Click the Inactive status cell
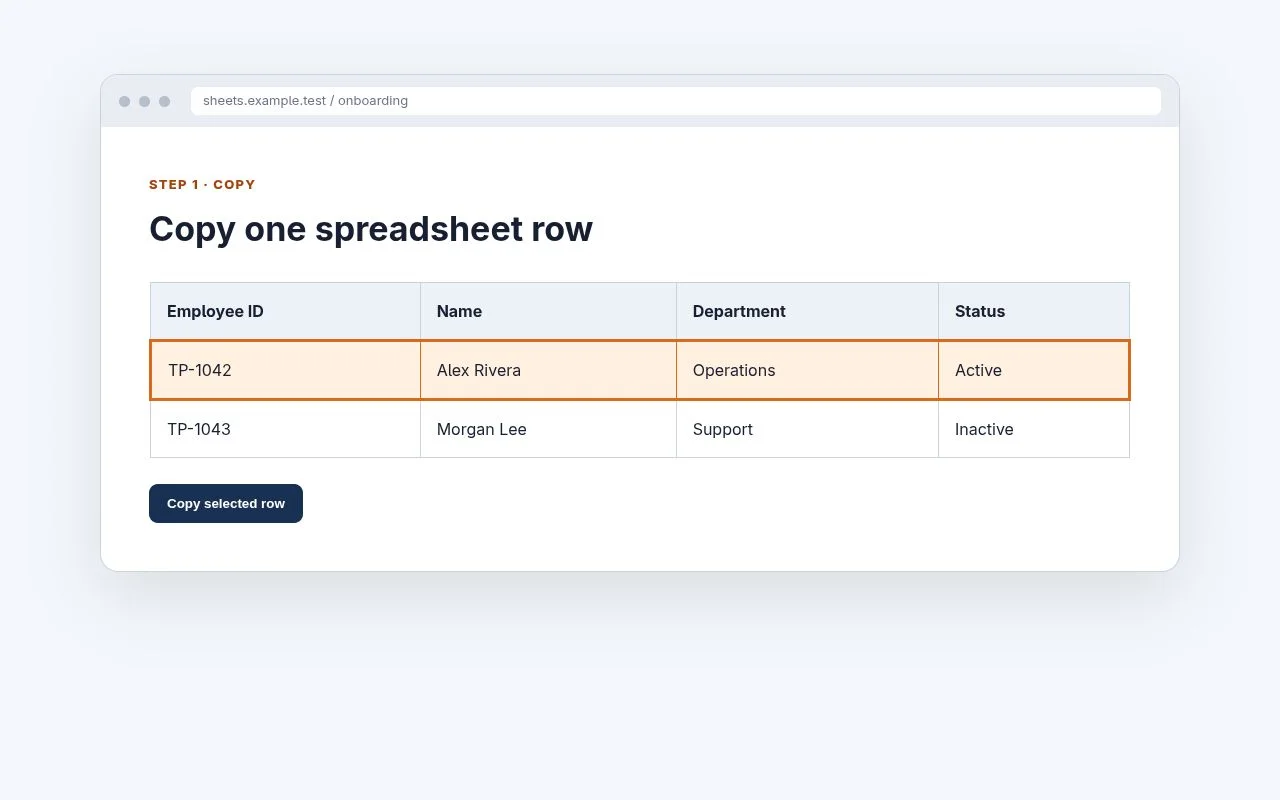Image resolution: width=1280 pixels, height=800 pixels. pos(1034,429)
